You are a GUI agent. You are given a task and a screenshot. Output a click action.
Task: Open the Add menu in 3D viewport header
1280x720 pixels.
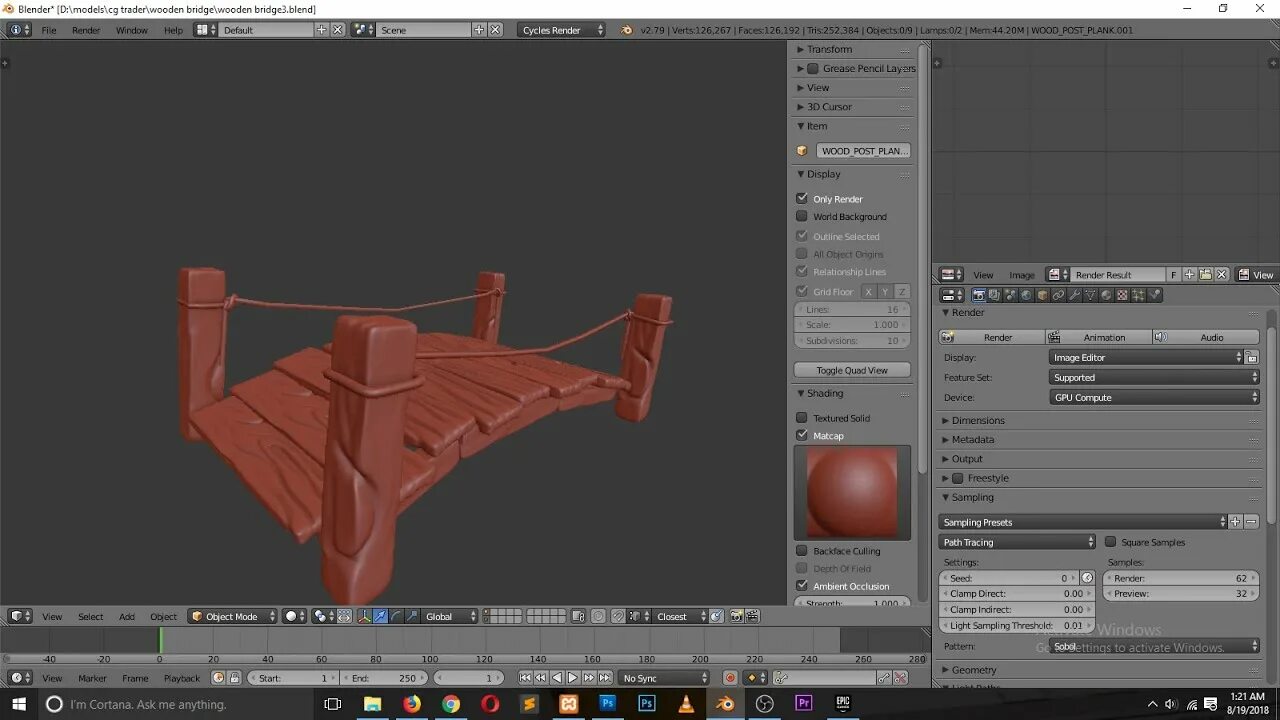(127, 616)
